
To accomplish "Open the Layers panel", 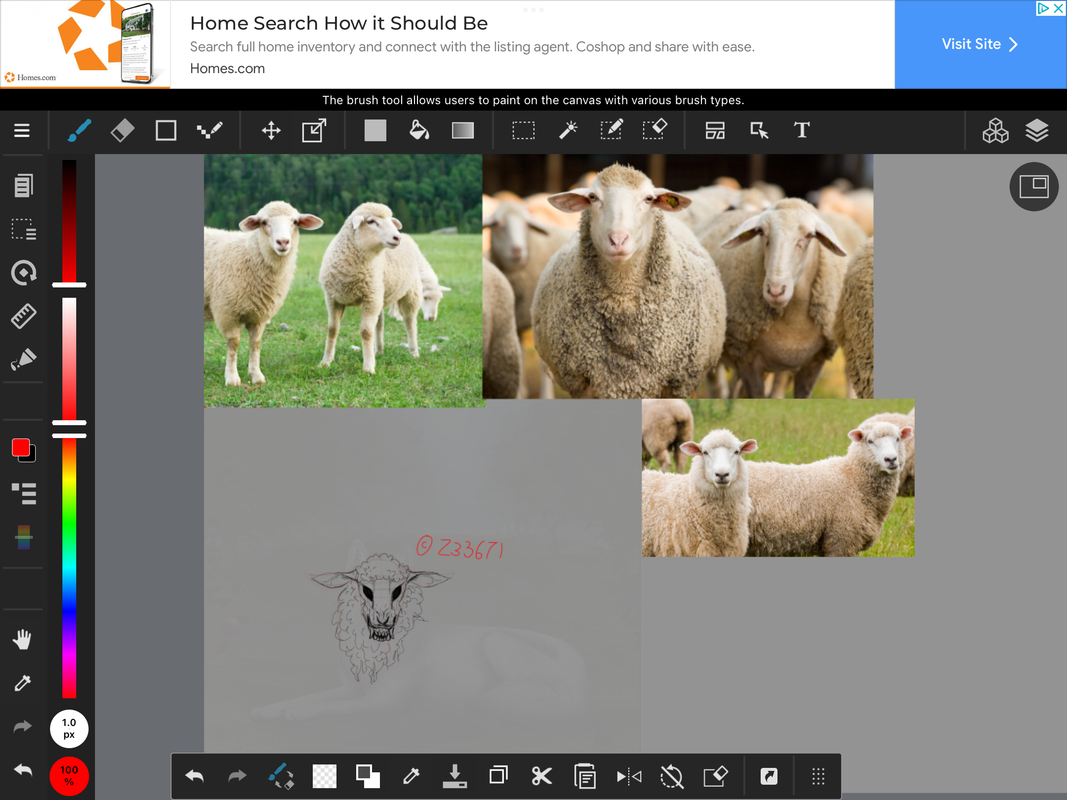I will pos(1037,130).
